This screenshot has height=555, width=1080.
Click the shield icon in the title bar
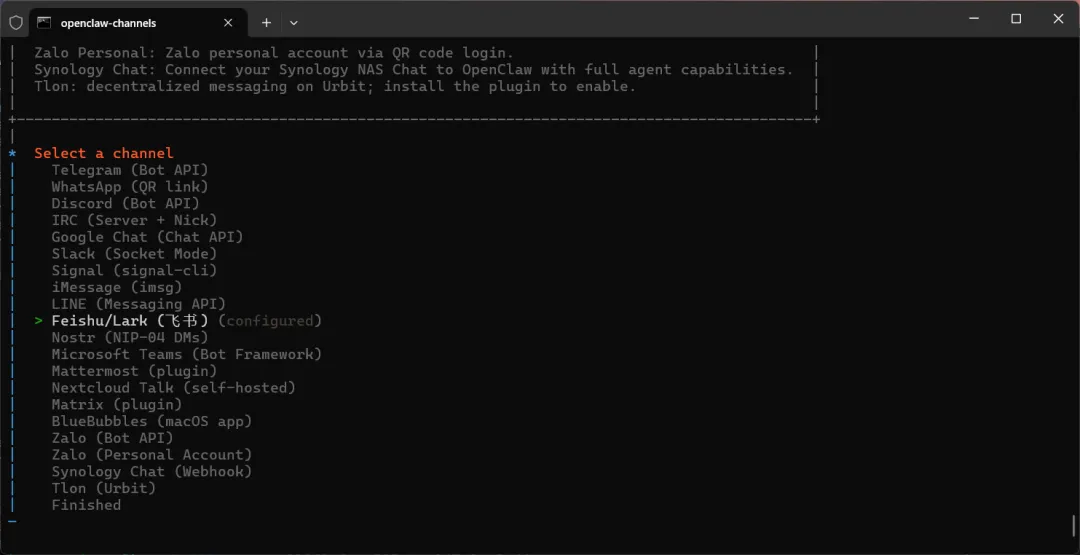[x=16, y=22]
